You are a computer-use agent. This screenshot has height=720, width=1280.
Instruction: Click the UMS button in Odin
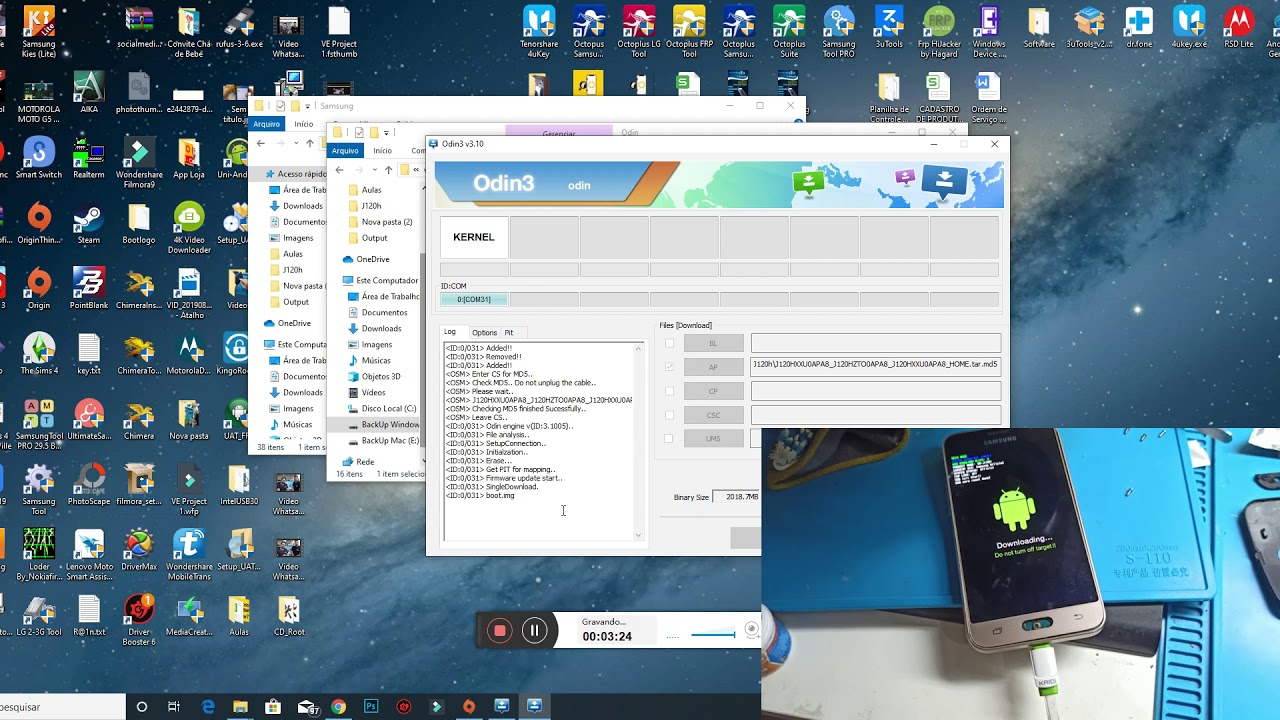pos(713,438)
